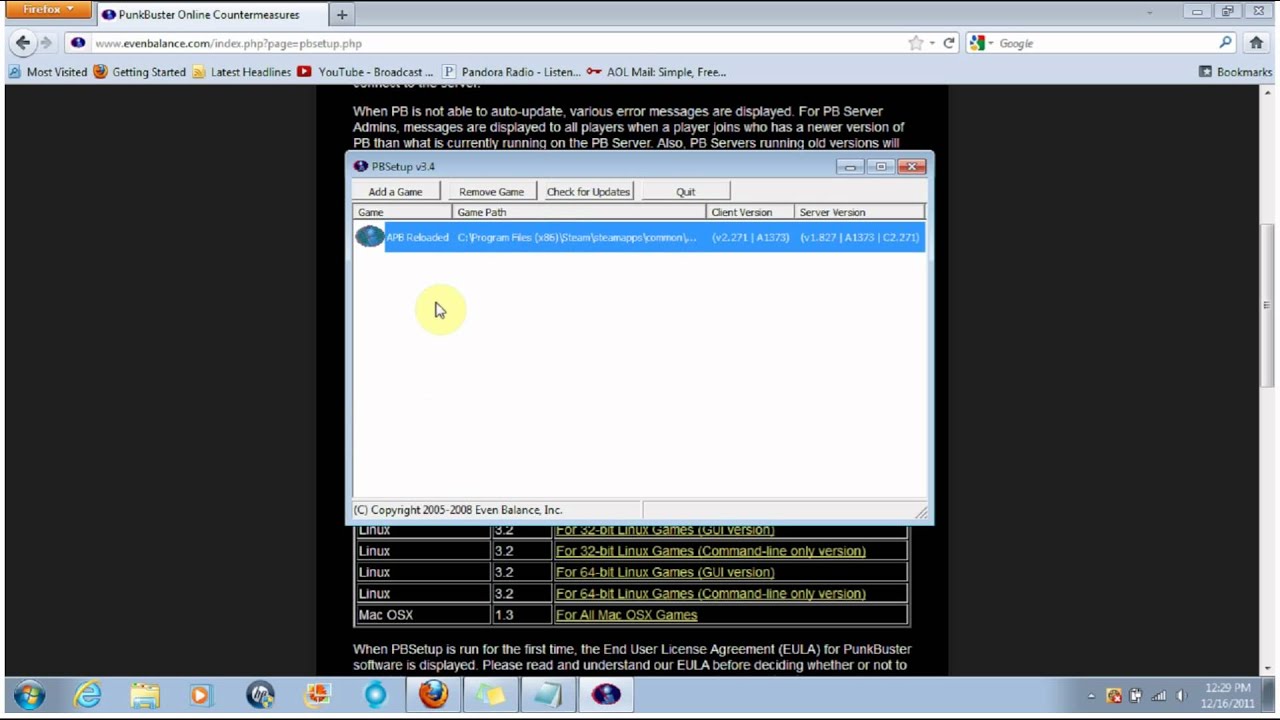Click the Quit button in PBSetup
1280x720 pixels.
point(685,191)
